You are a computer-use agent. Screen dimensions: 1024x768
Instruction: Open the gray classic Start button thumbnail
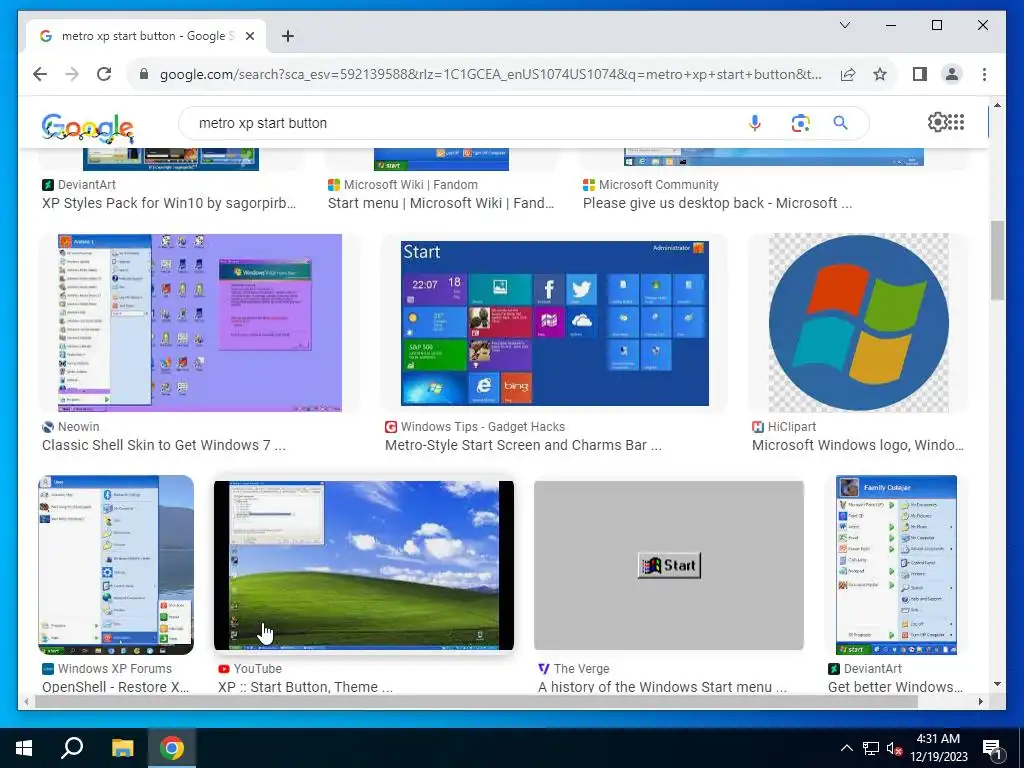tap(669, 566)
